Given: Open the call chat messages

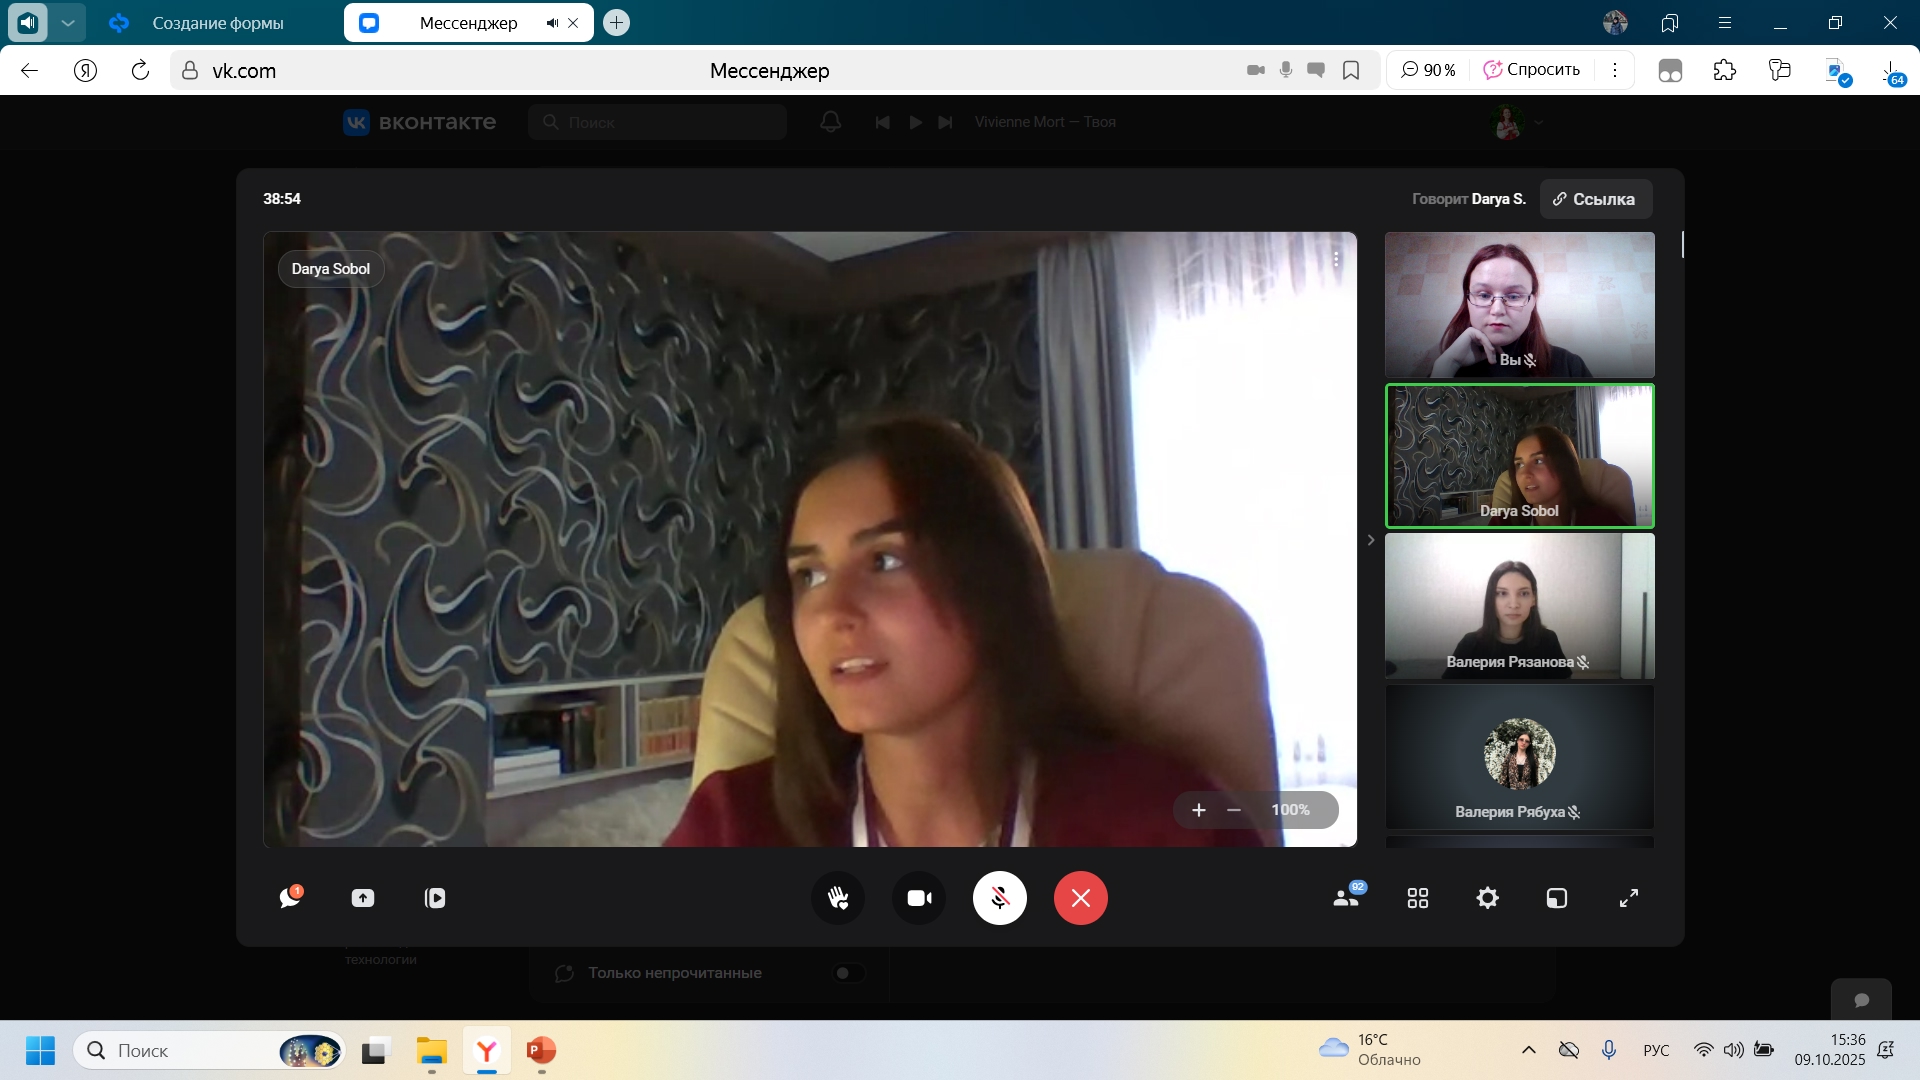Looking at the screenshot, I should (x=290, y=898).
